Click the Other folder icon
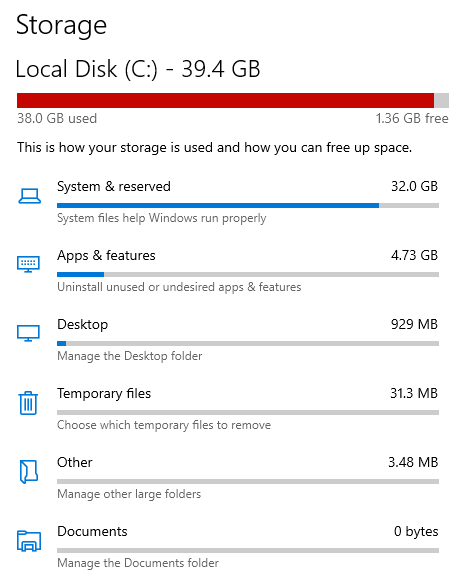Image resolution: width=459 pixels, height=580 pixels. click(29, 471)
